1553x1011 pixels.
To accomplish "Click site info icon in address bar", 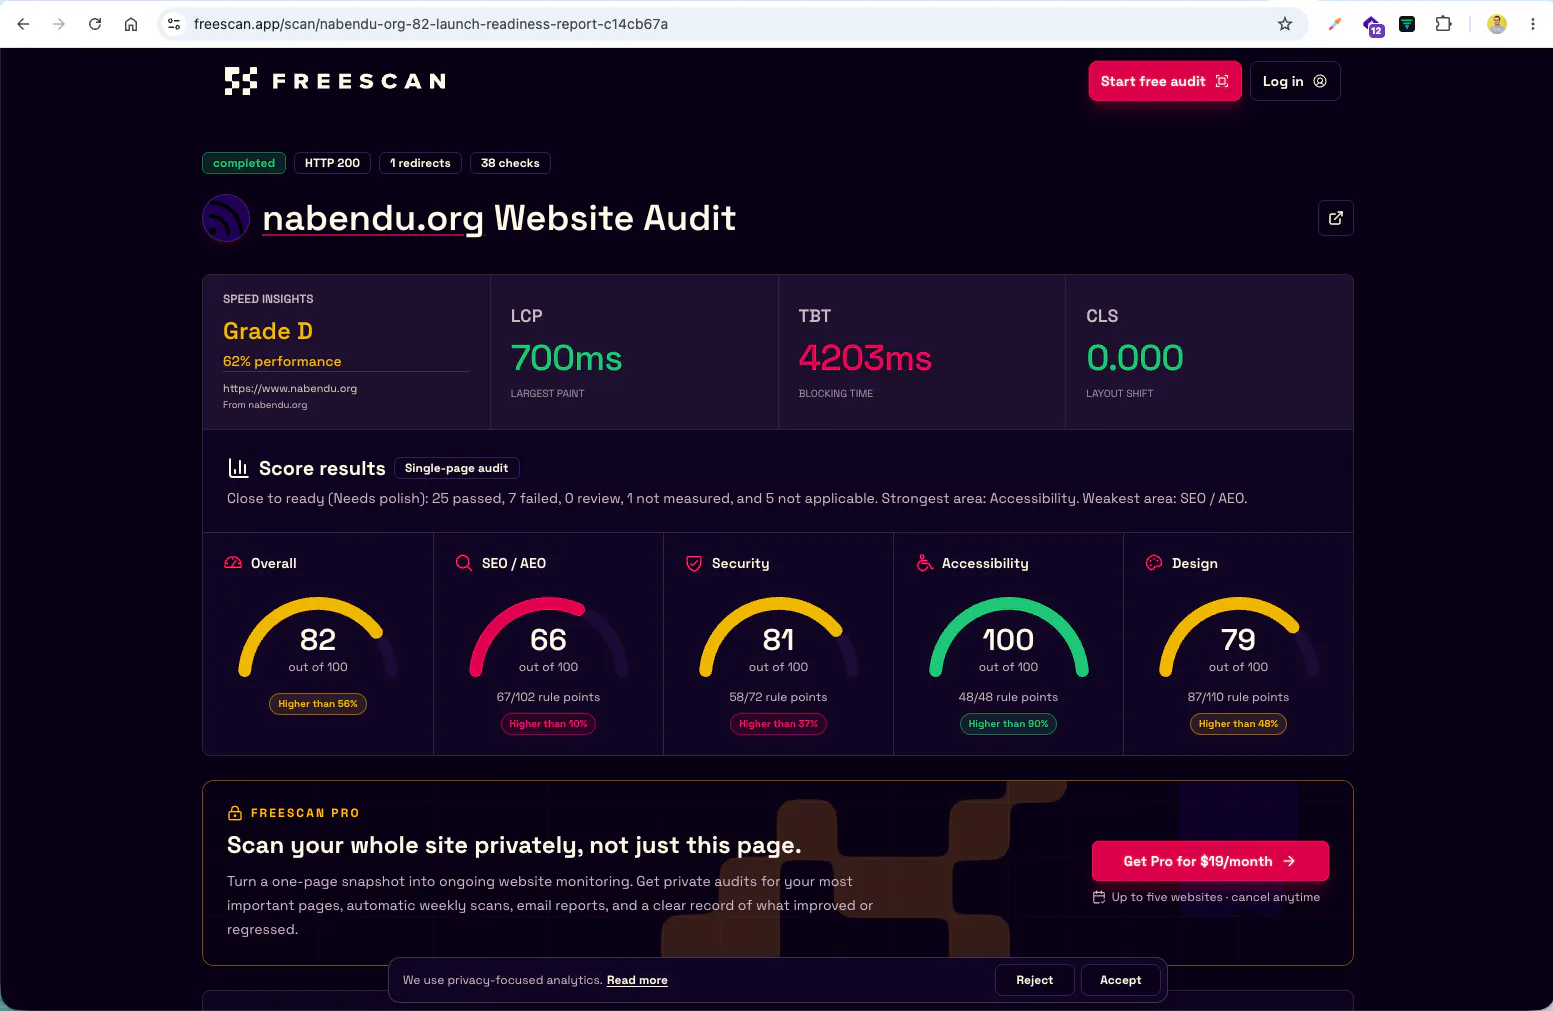I will (x=174, y=24).
